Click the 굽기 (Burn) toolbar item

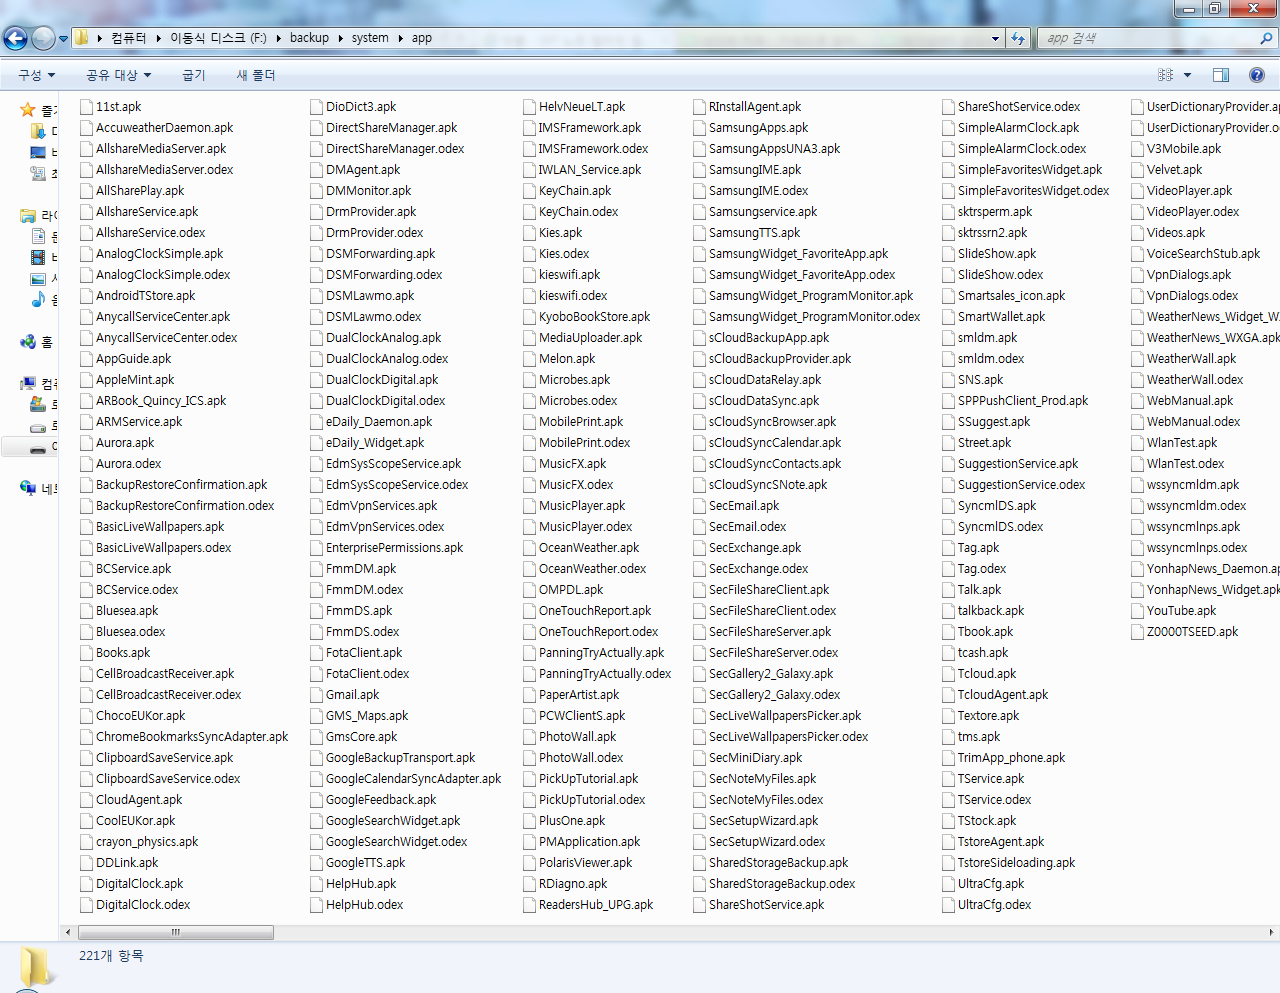(x=194, y=75)
